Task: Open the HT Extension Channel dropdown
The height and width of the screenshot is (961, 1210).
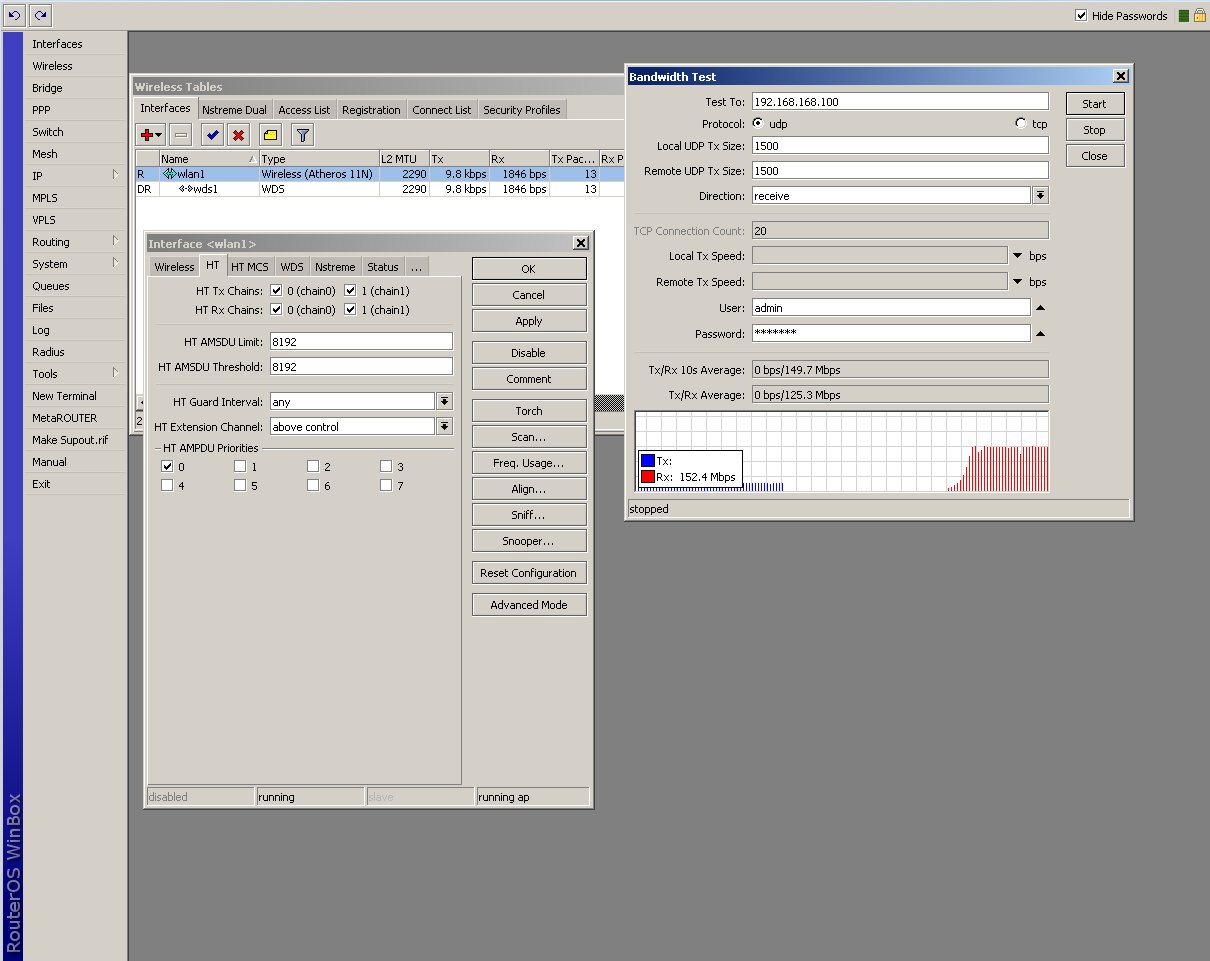Action: [x=445, y=427]
